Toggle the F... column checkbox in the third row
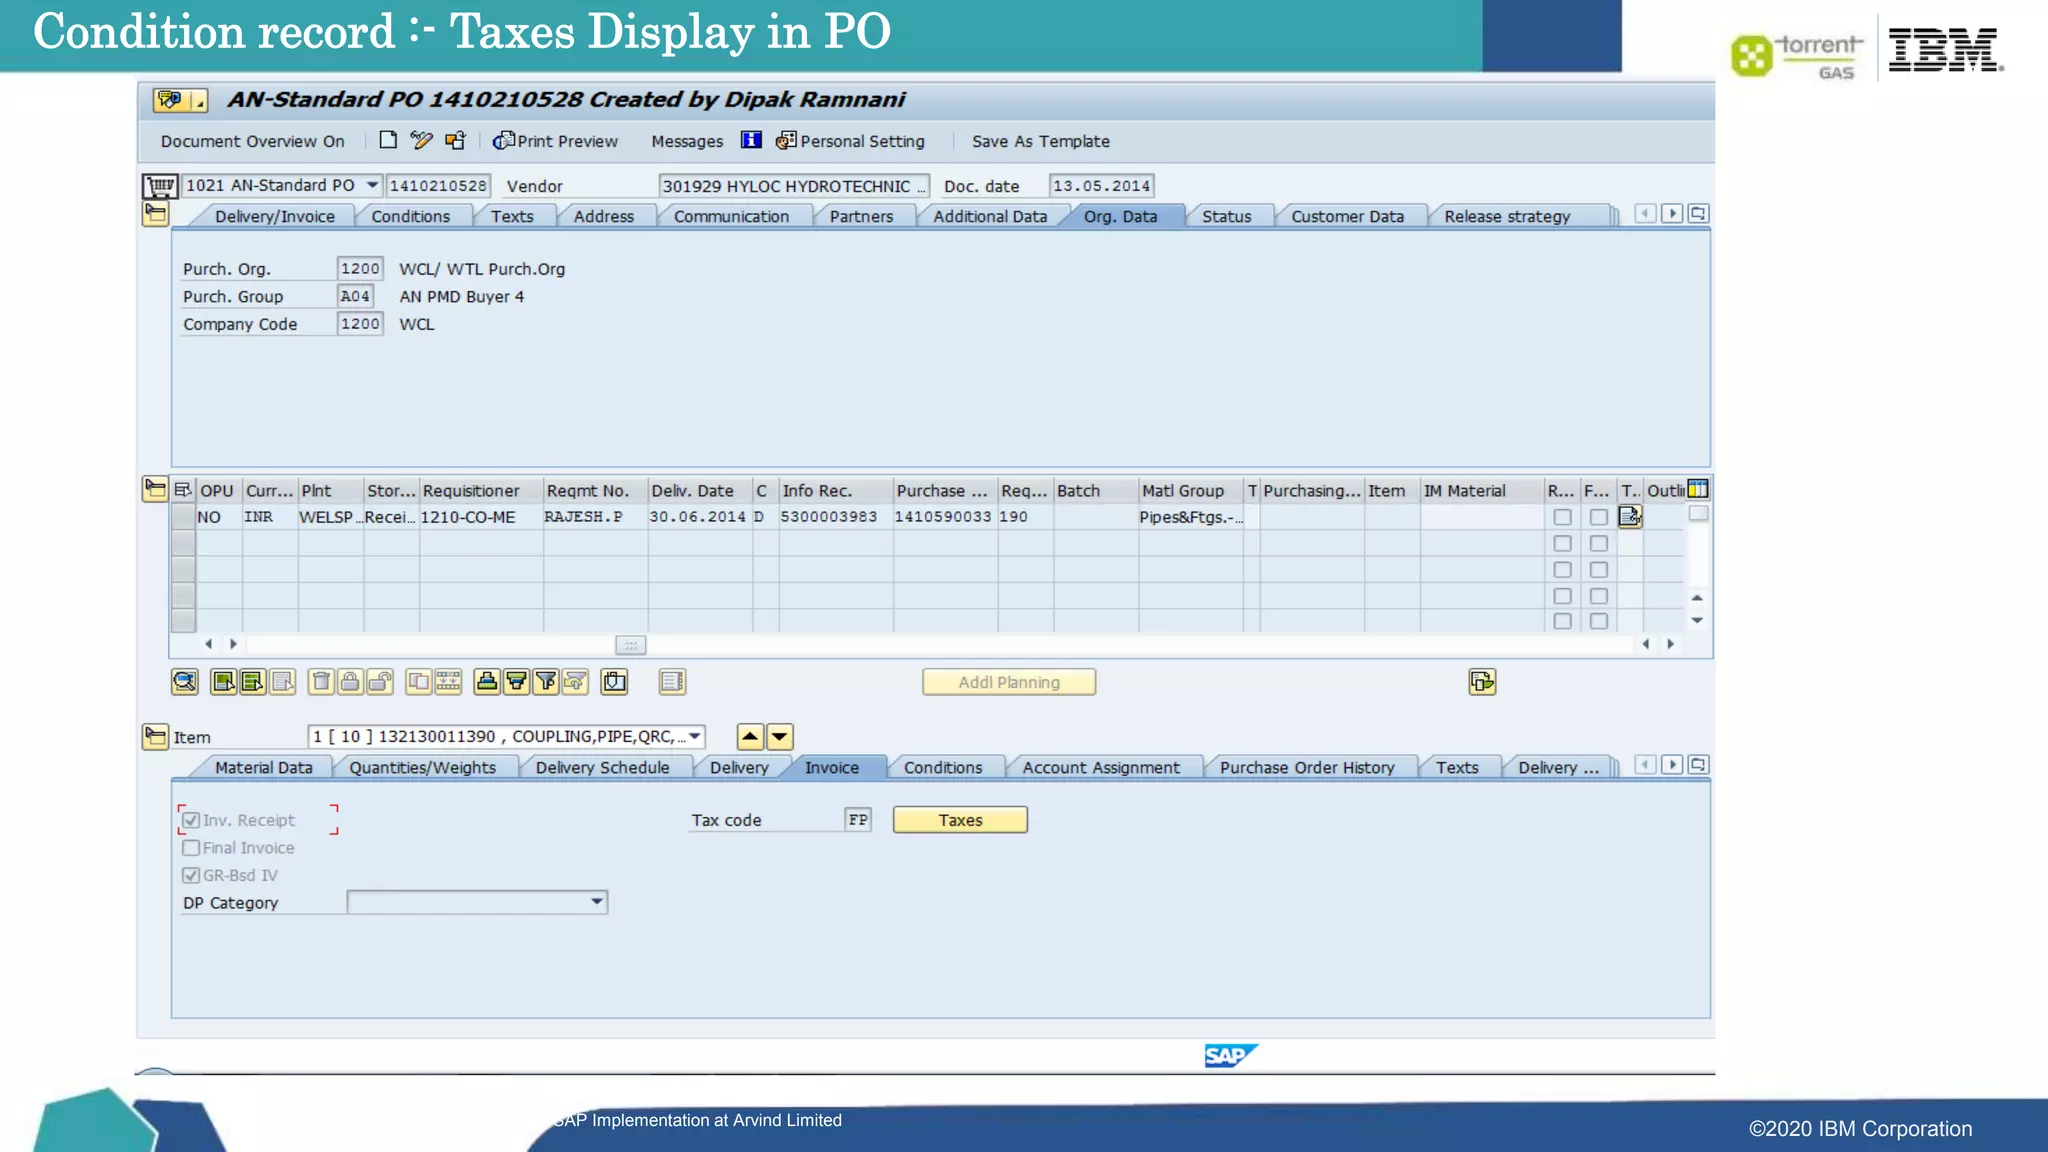The width and height of the screenshot is (2048, 1152). pos(1599,569)
